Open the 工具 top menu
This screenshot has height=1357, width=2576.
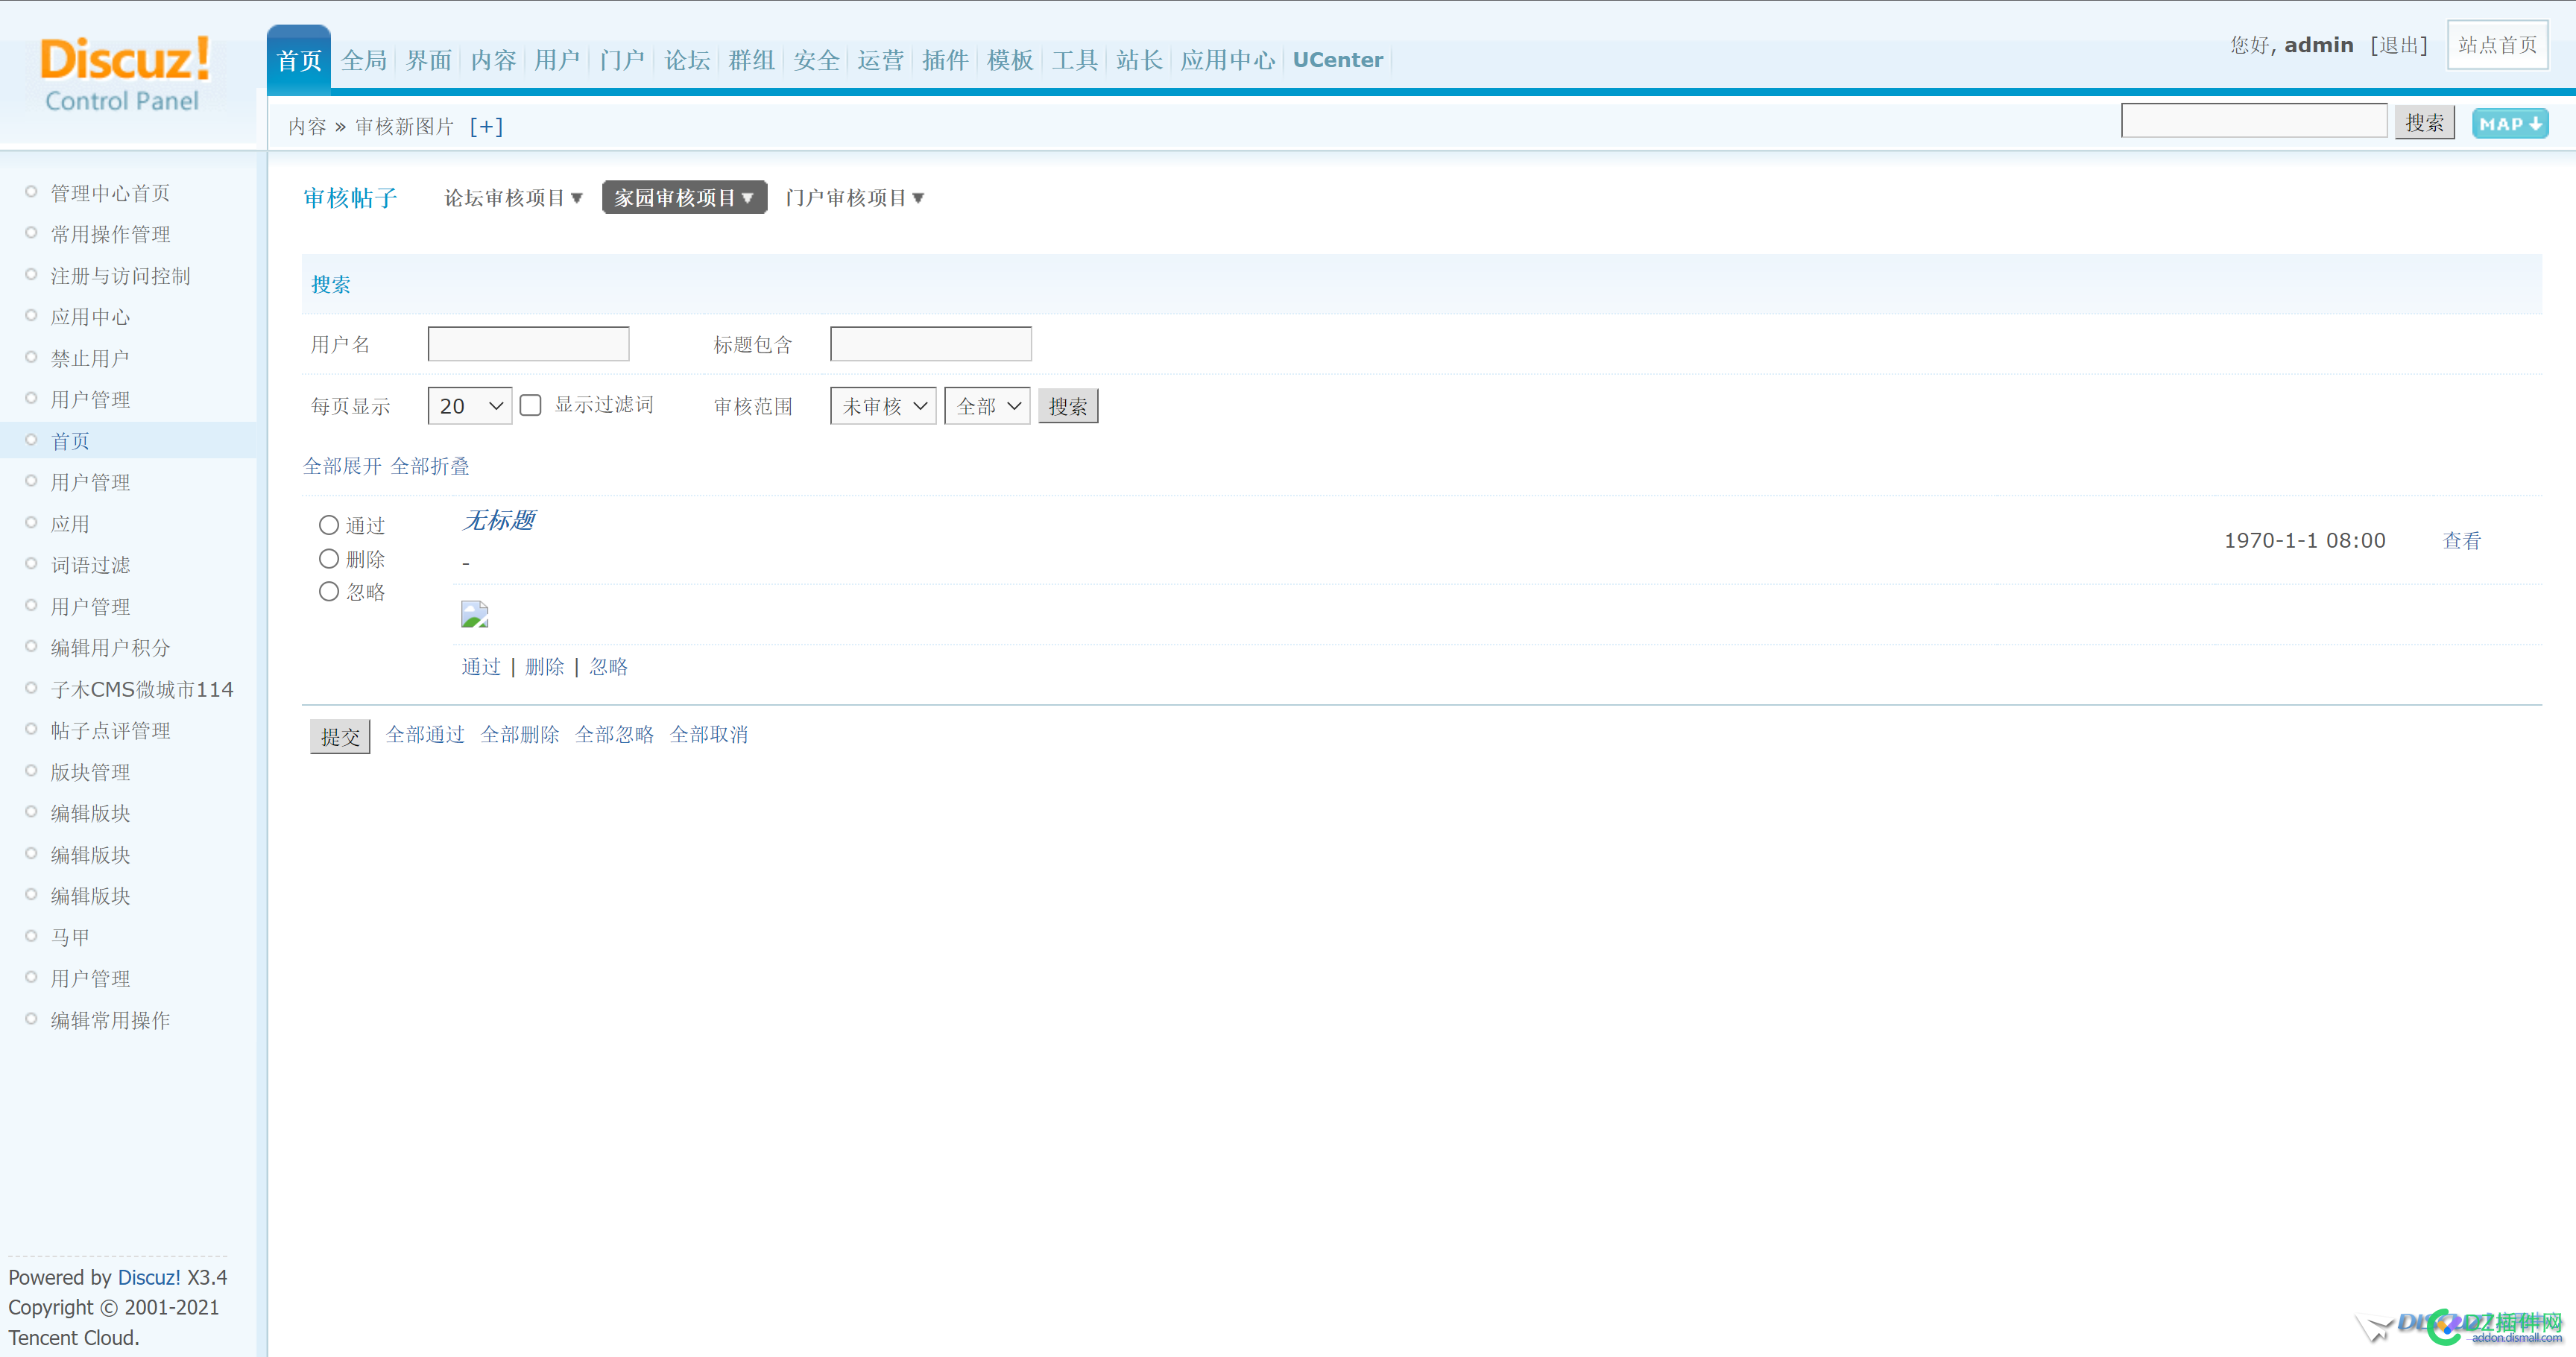pos(1075,60)
